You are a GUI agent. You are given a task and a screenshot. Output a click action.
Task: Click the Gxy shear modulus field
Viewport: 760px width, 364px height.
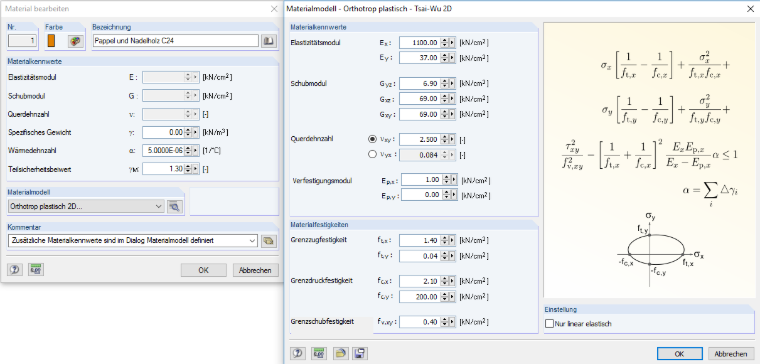[x=420, y=115]
